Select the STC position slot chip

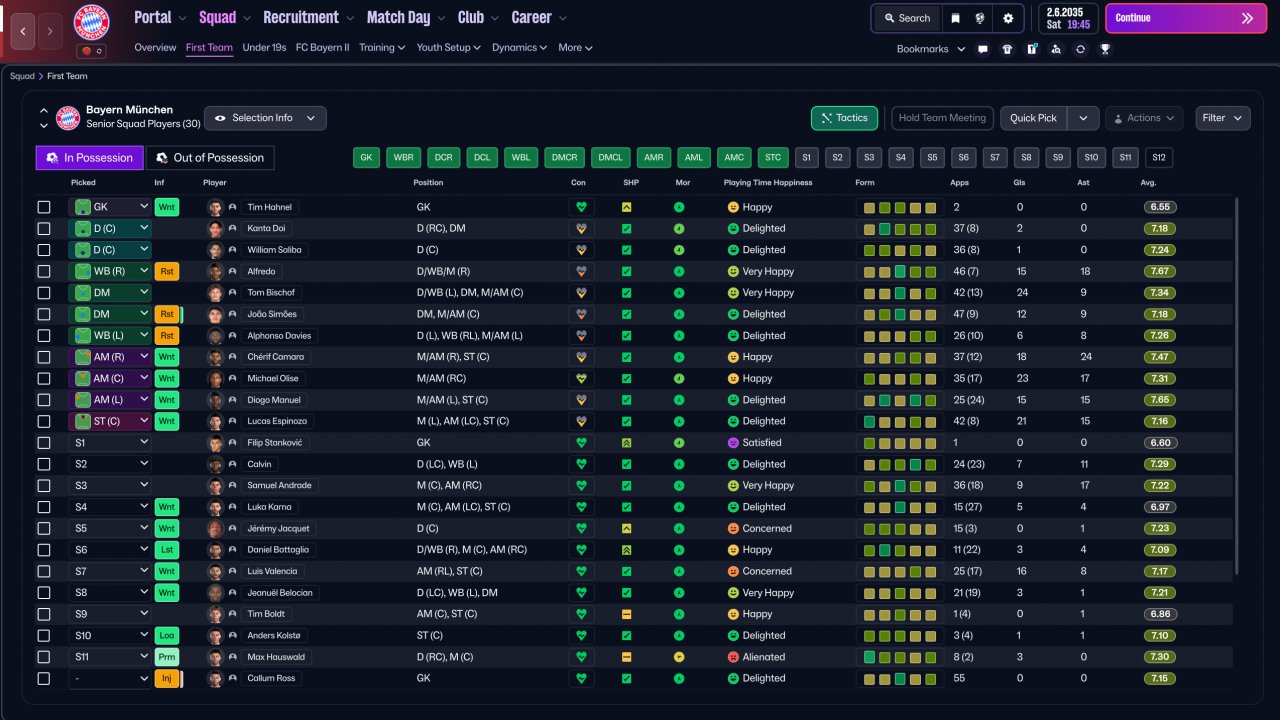(773, 158)
